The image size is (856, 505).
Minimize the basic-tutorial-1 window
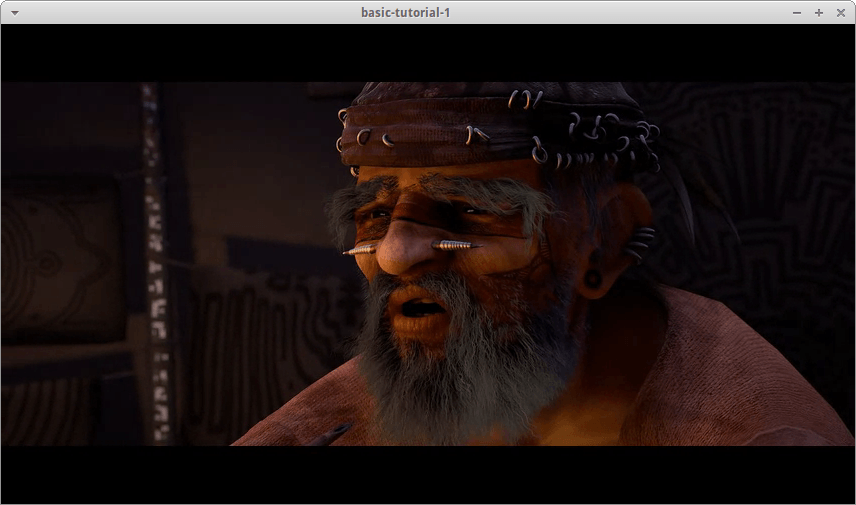click(x=797, y=12)
